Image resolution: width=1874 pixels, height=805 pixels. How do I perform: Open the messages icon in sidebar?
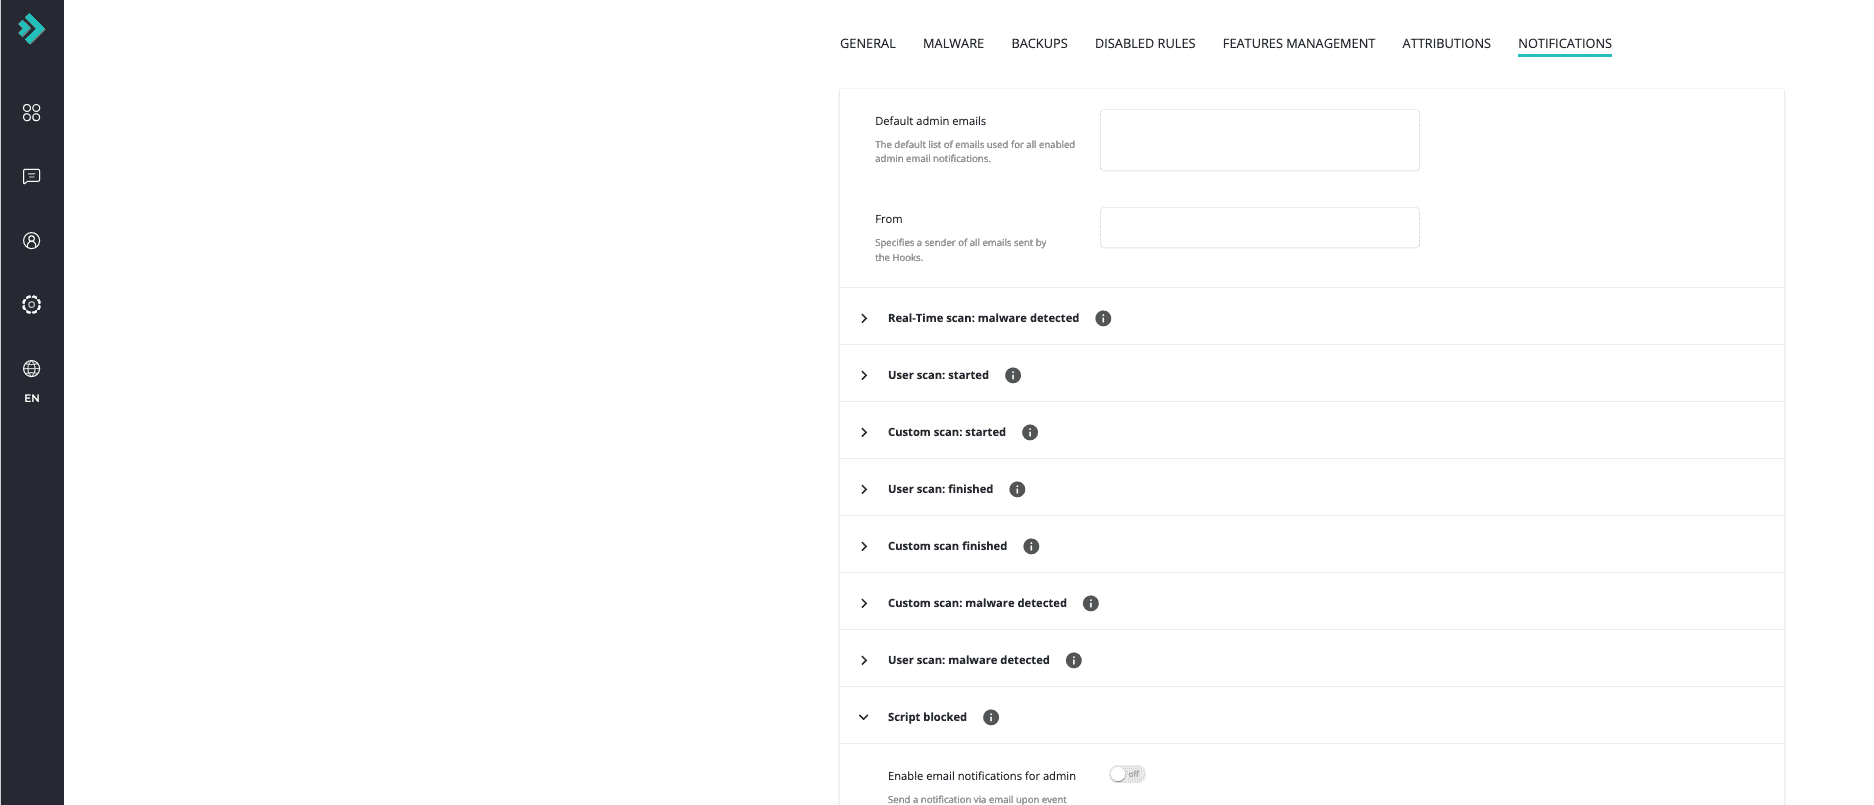tap(32, 177)
